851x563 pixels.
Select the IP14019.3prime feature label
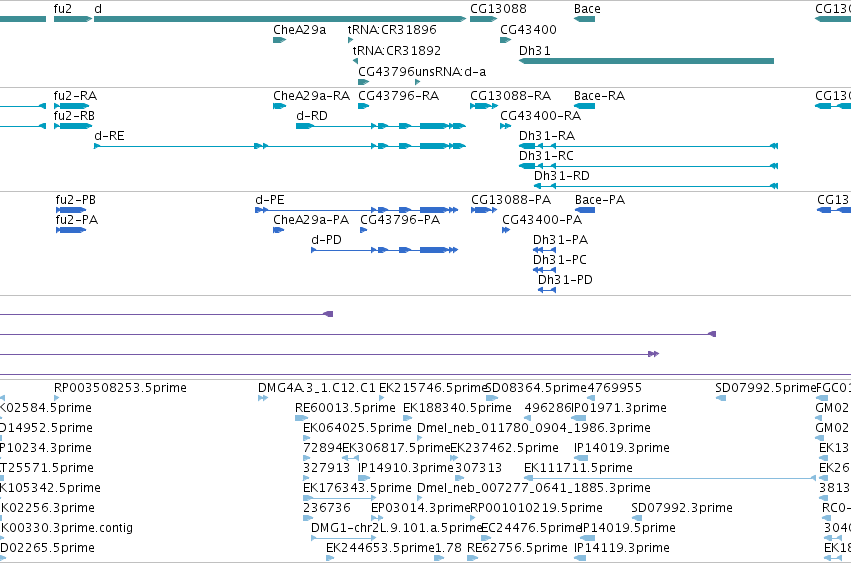(621, 448)
